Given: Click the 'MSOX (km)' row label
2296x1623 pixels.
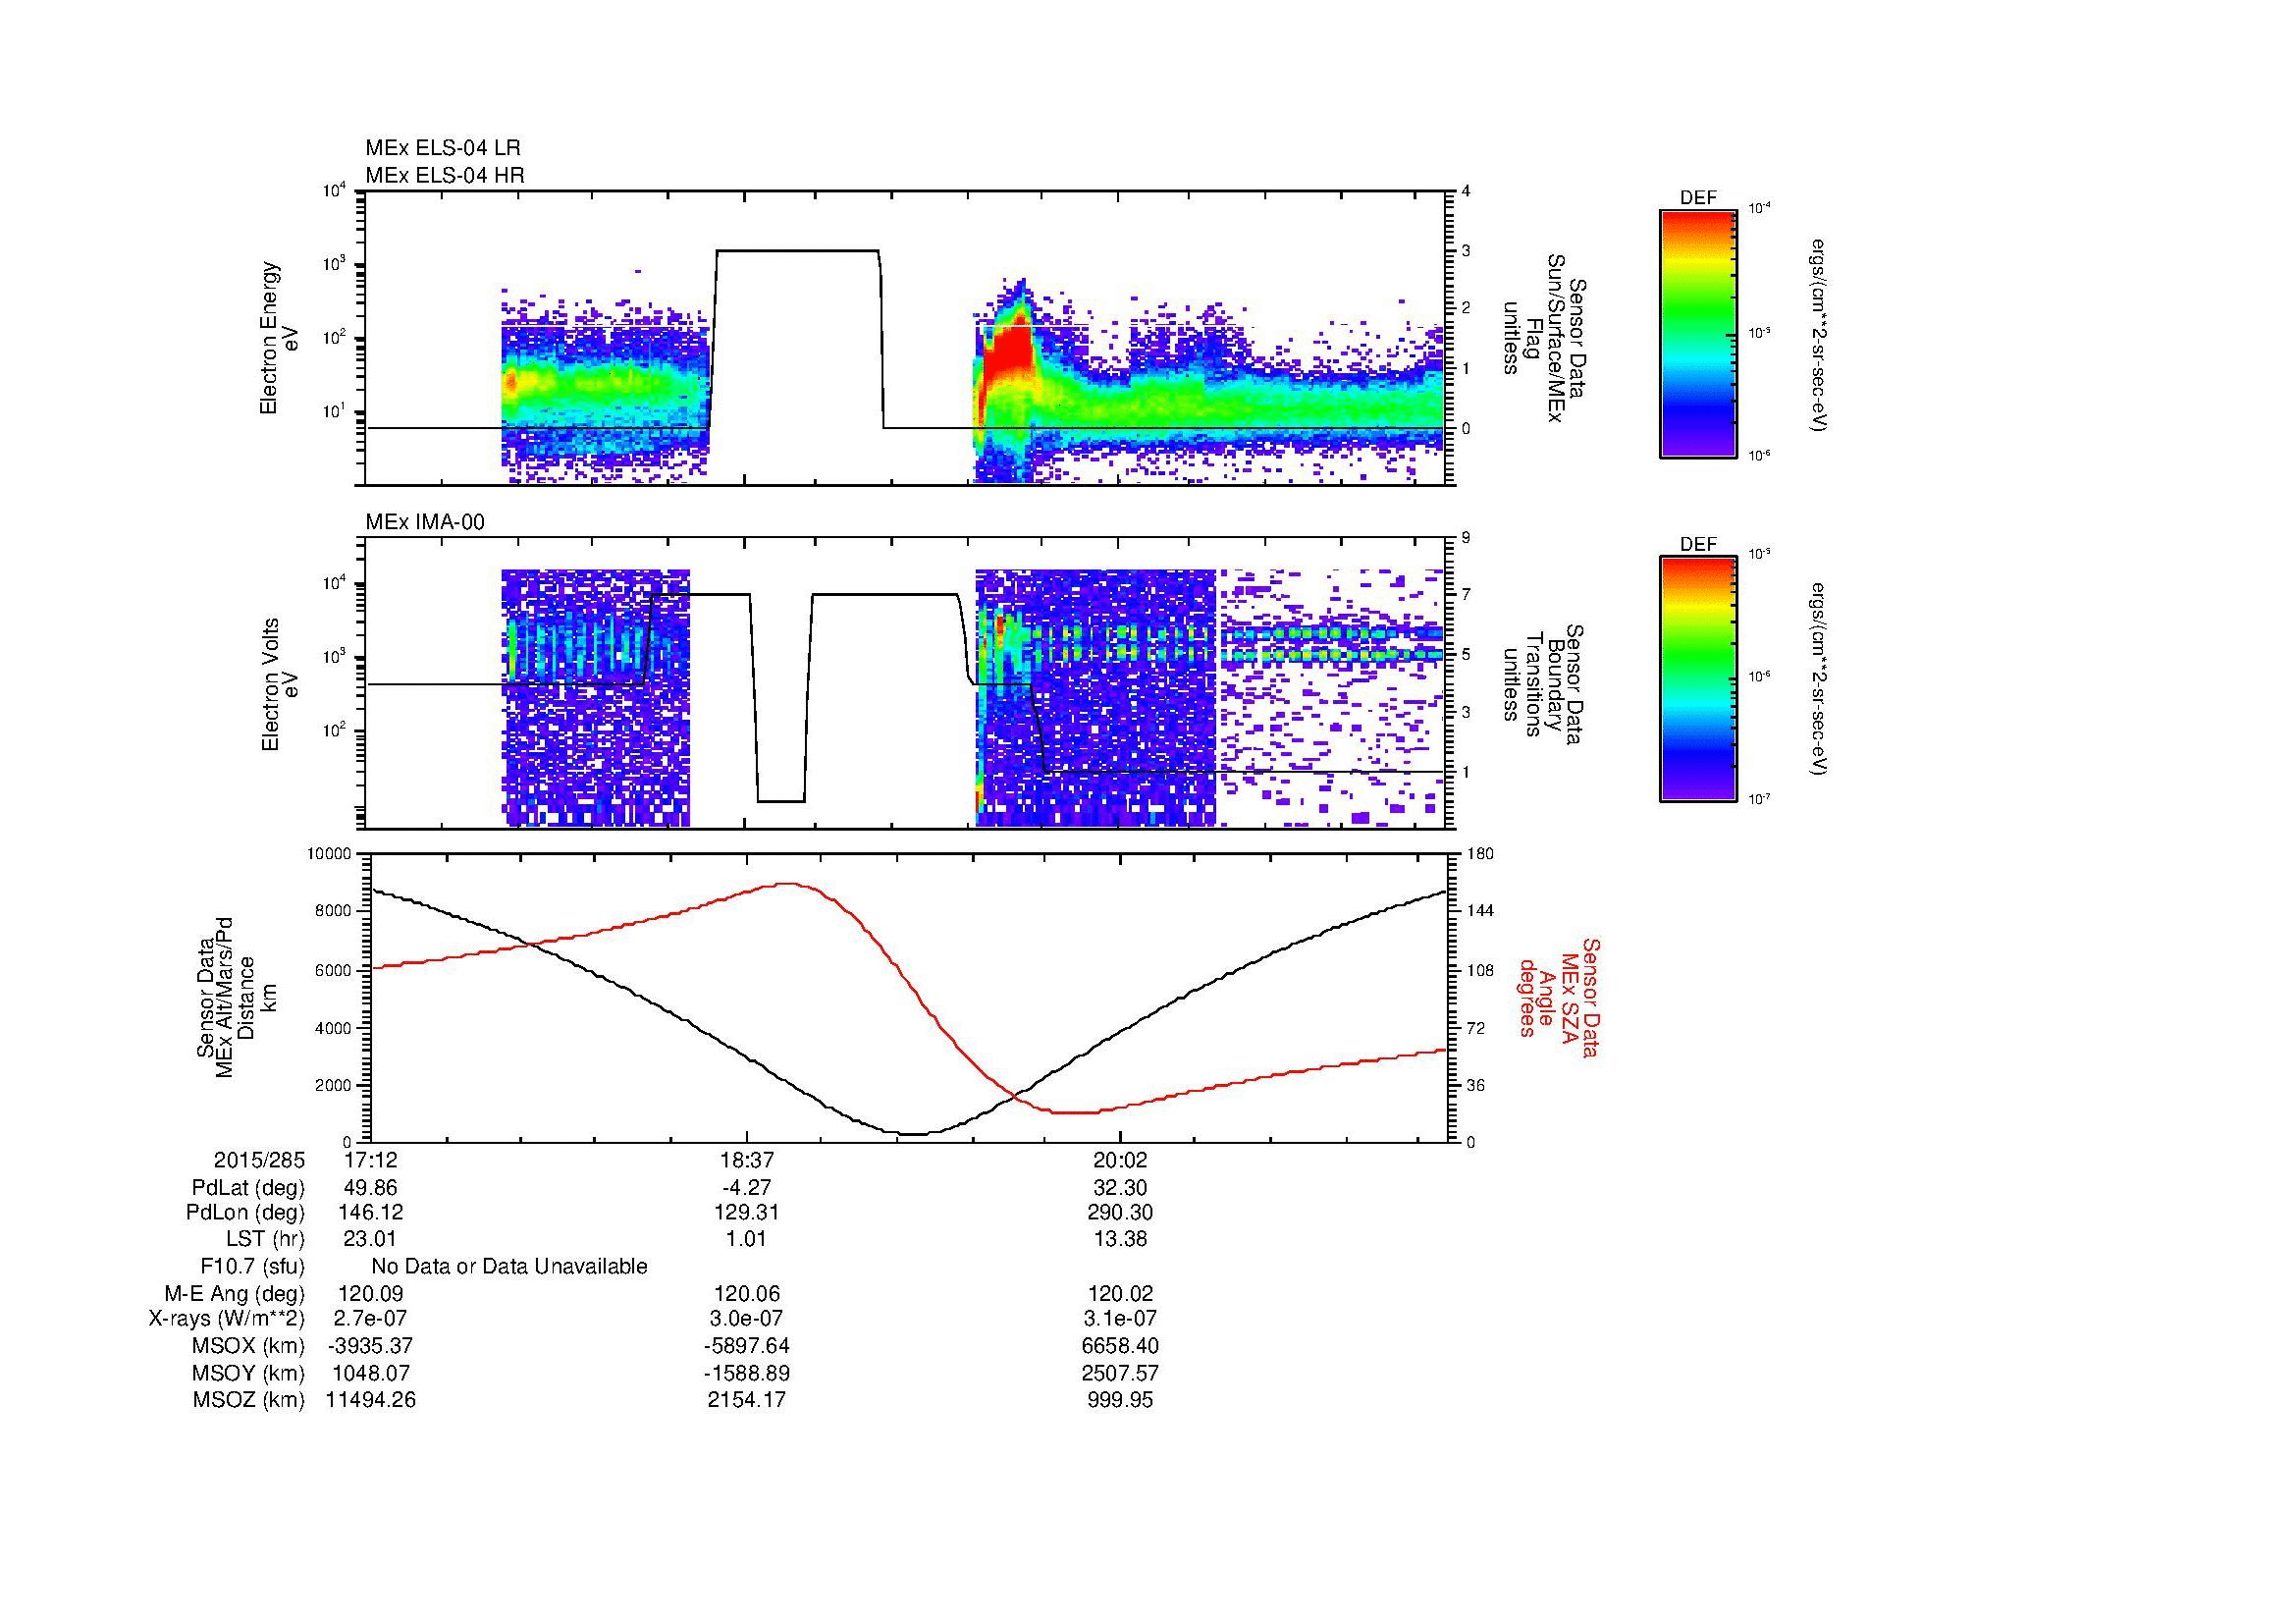Looking at the screenshot, I should coord(249,1346).
